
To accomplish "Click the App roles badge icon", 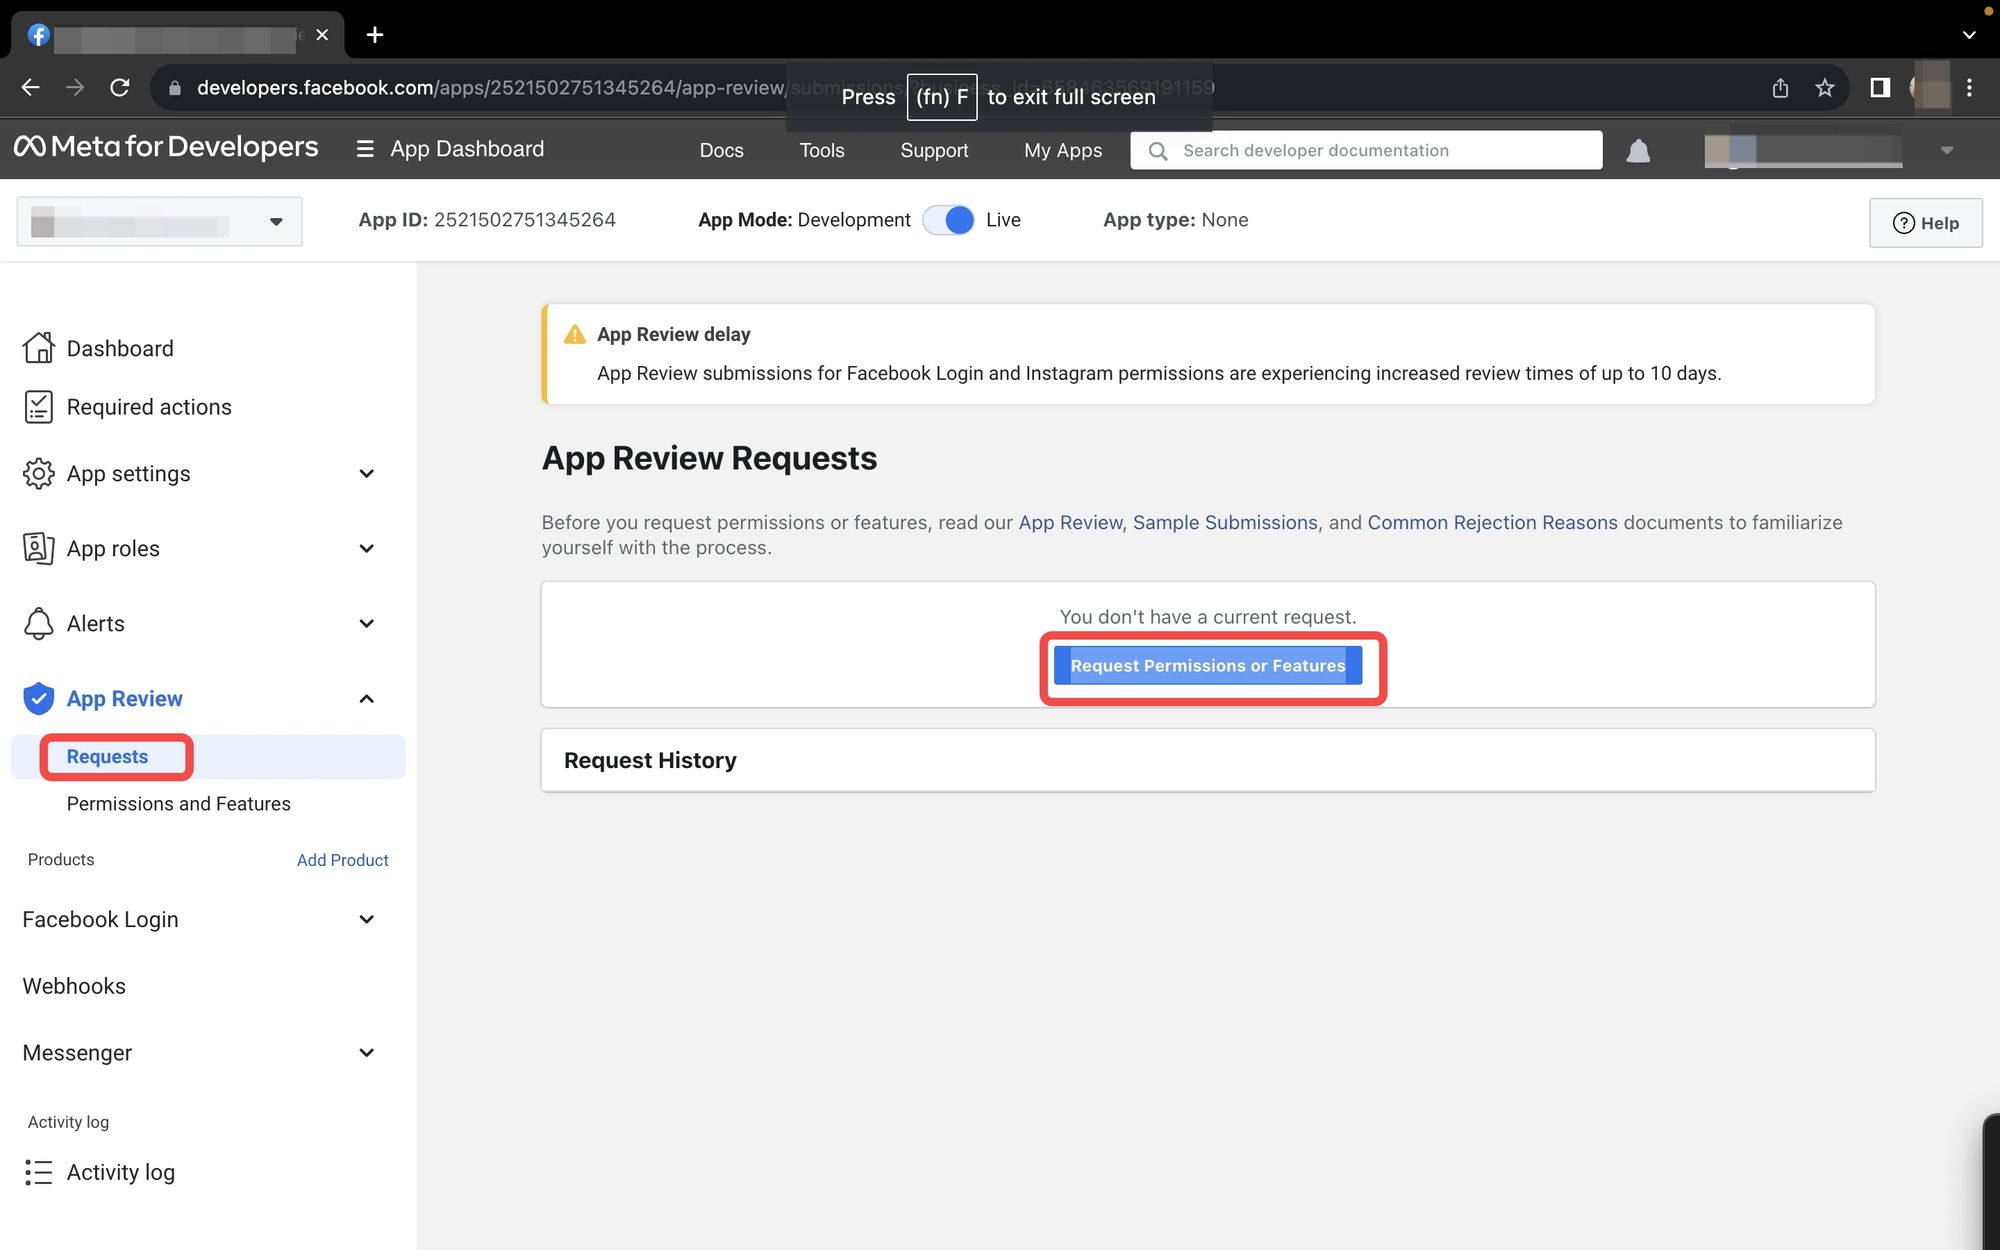I will tap(38, 548).
